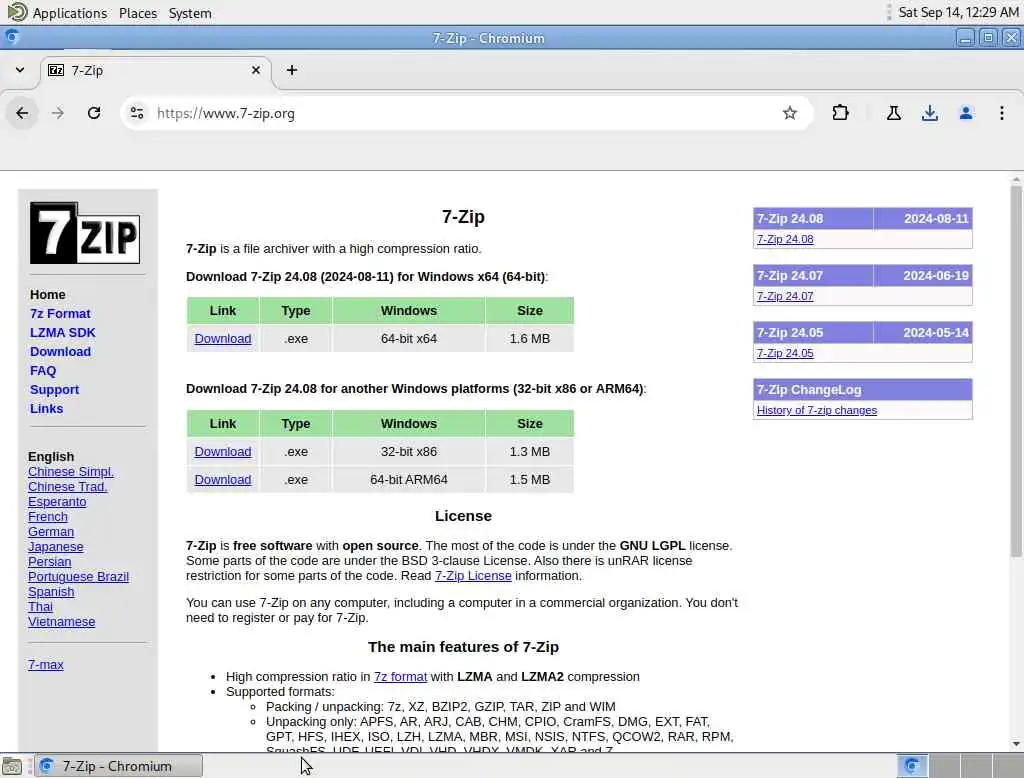Switch language to Chinese Simpl.
The height and width of the screenshot is (778, 1024).
pyautogui.click(x=71, y=472)
